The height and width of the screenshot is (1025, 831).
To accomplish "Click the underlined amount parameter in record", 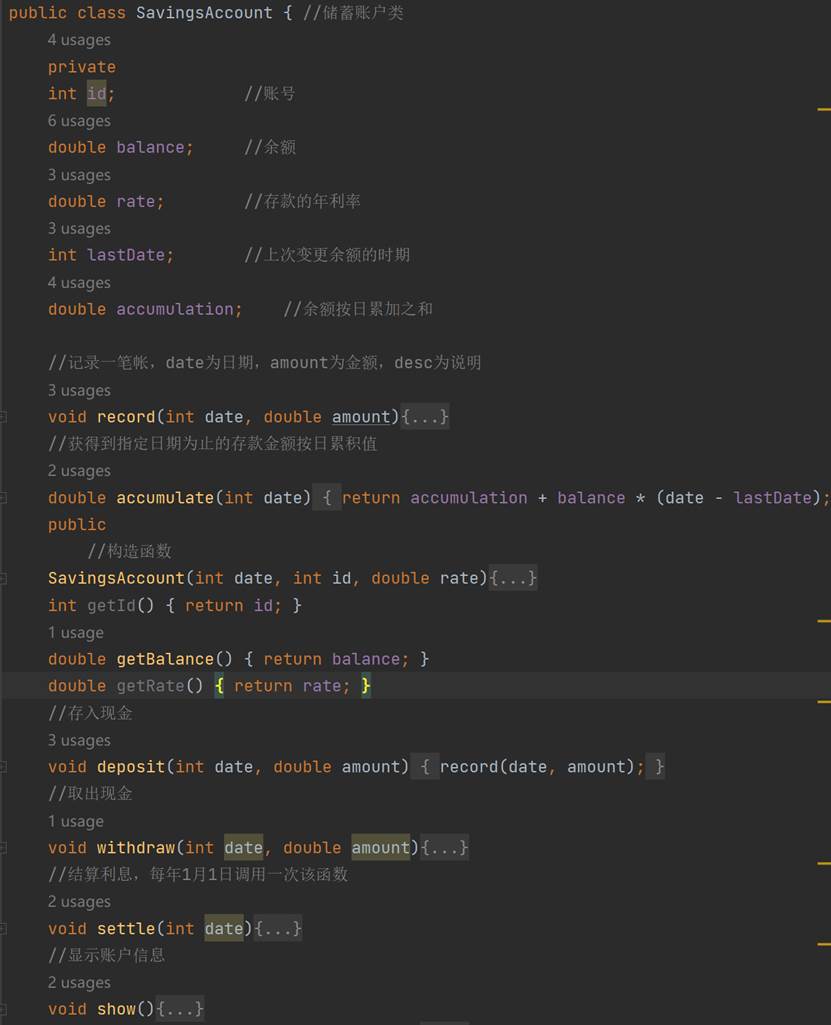I will (x=361, y=417).
